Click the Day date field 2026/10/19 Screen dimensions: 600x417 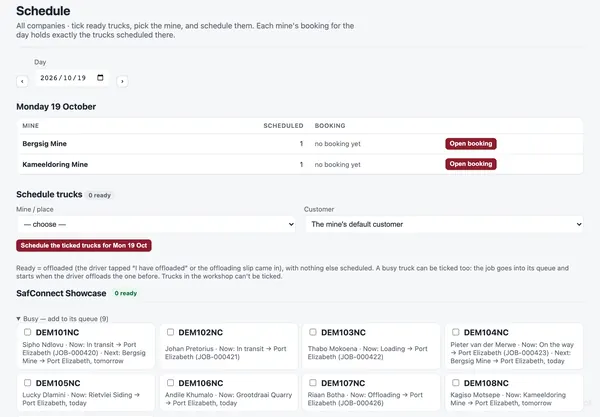pyautogui.click(x=72, y=78)
